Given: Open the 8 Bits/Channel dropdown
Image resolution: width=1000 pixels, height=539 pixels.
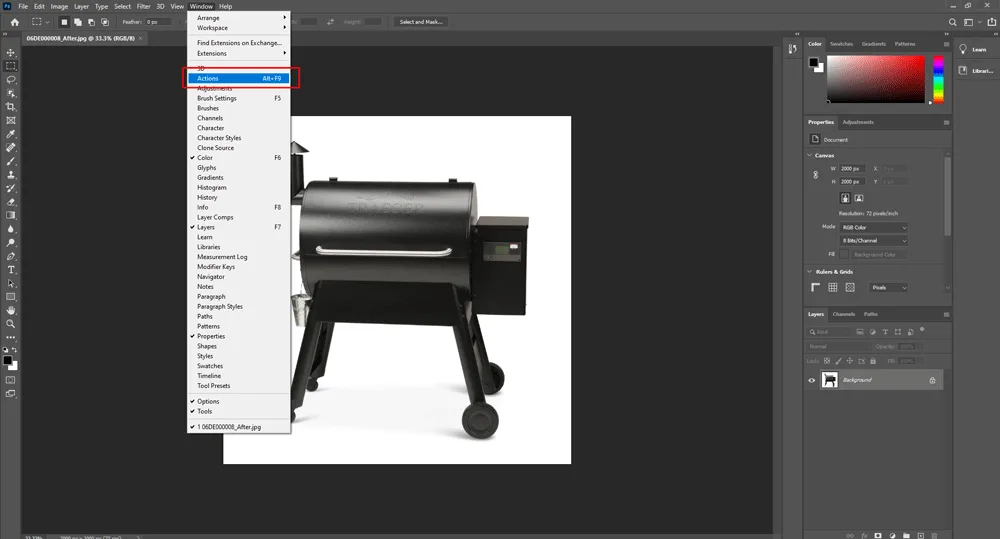Looking at the screenshot, I should (x=874, y=240).
